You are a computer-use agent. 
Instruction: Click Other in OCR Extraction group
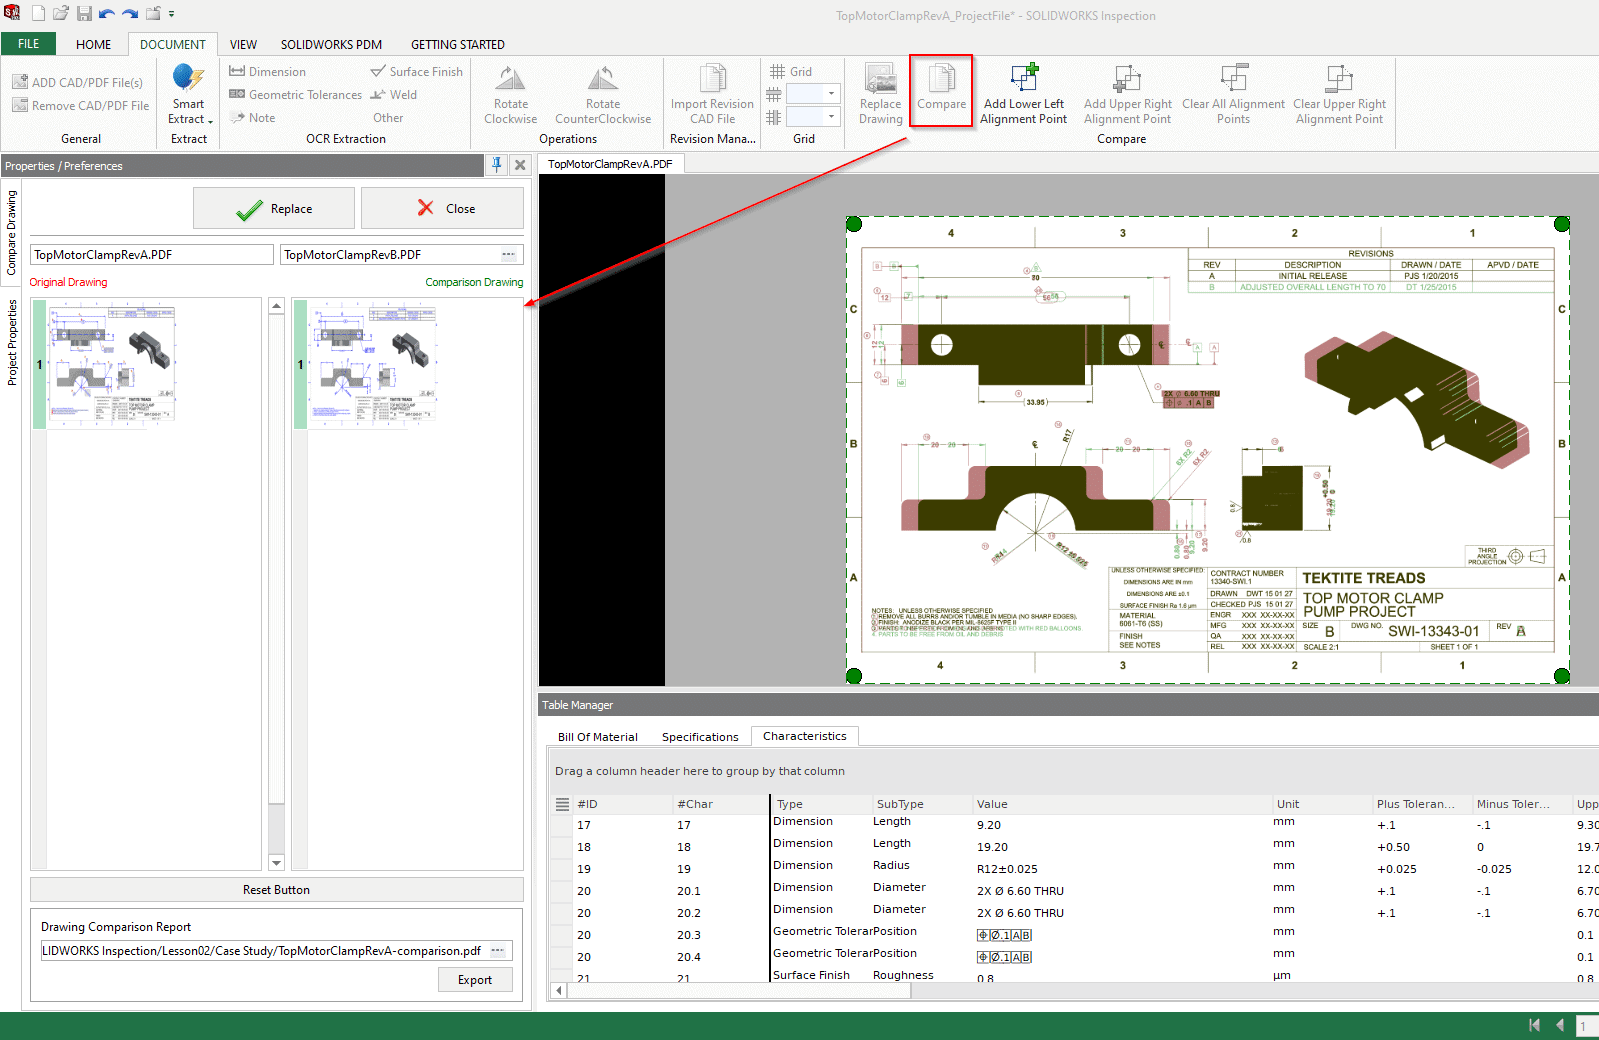[x=389, y=117]
